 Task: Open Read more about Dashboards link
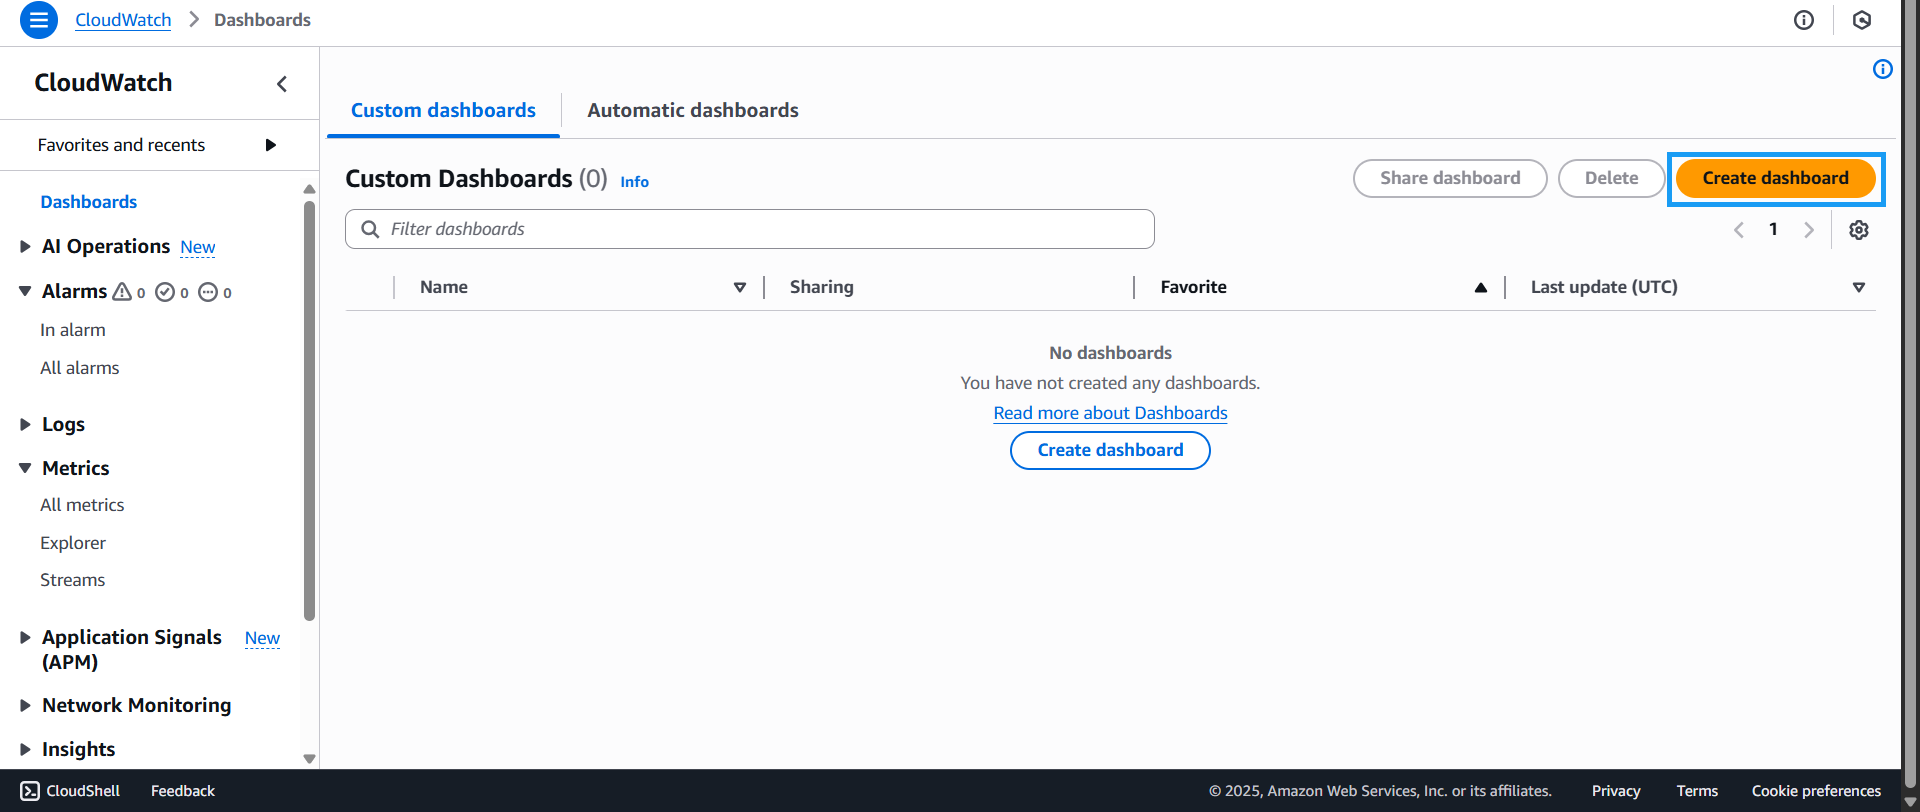(1110, 413)
